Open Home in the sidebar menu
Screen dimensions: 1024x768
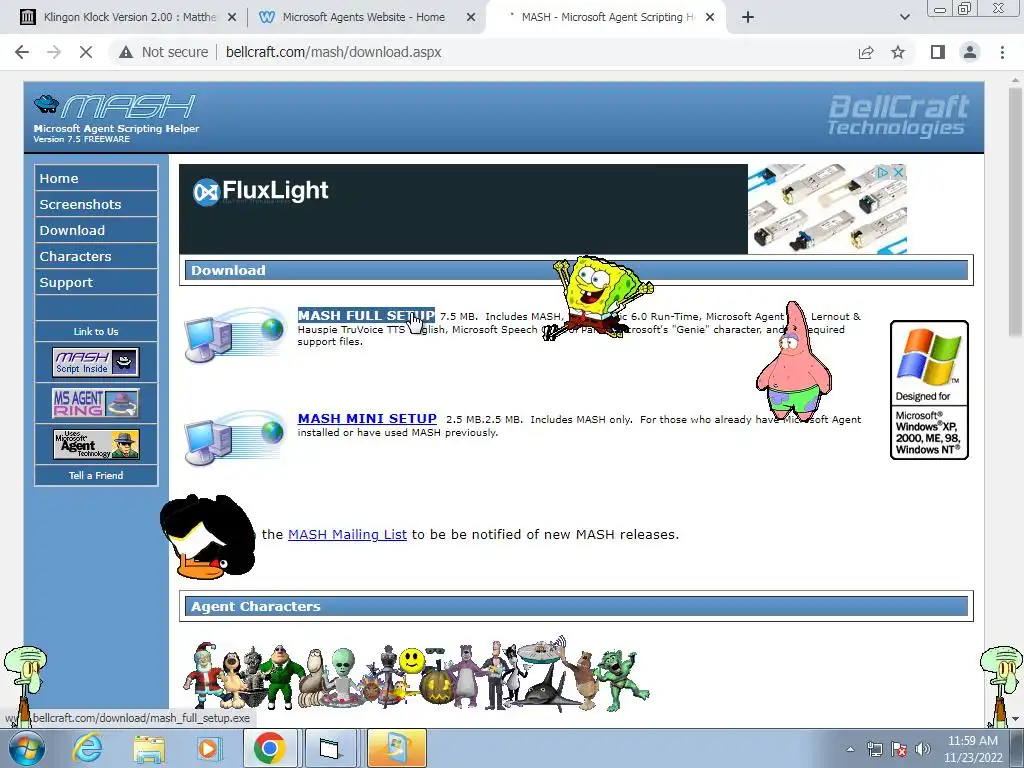coord(96,178)
